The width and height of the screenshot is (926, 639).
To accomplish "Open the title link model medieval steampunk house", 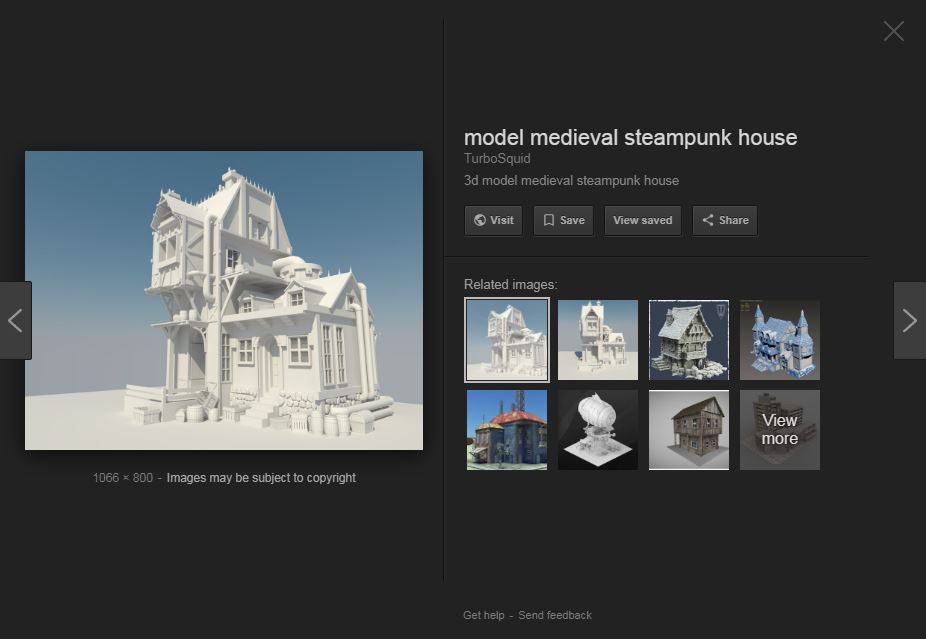I will click(630, 137).
